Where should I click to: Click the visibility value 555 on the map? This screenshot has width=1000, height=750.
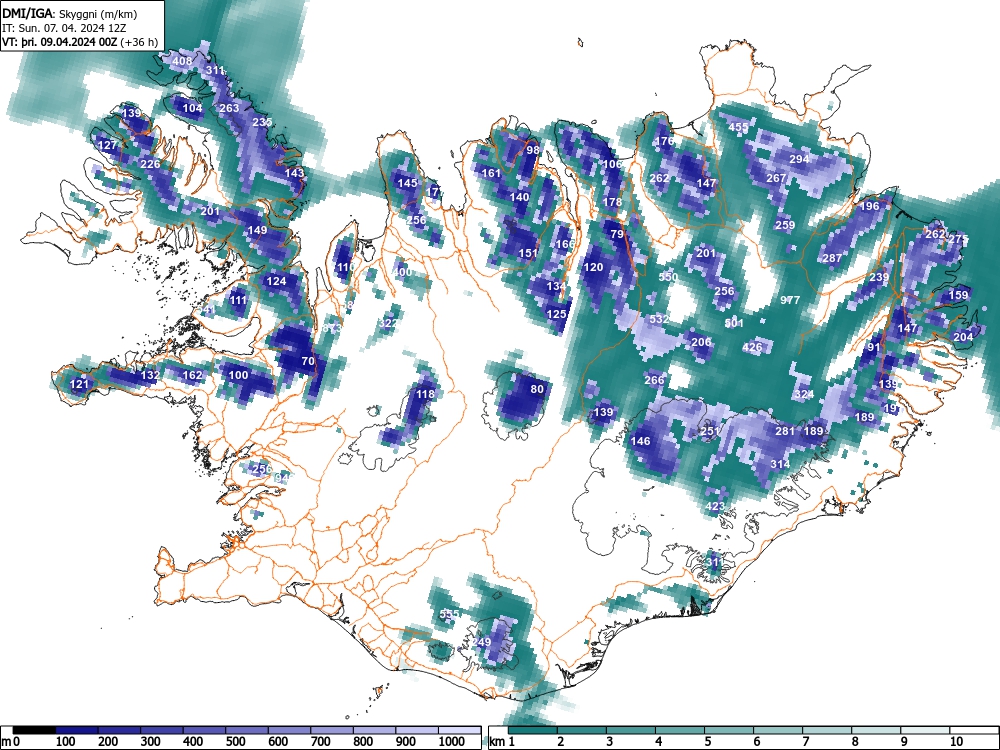pyautogui.click(x=449, y=614)
